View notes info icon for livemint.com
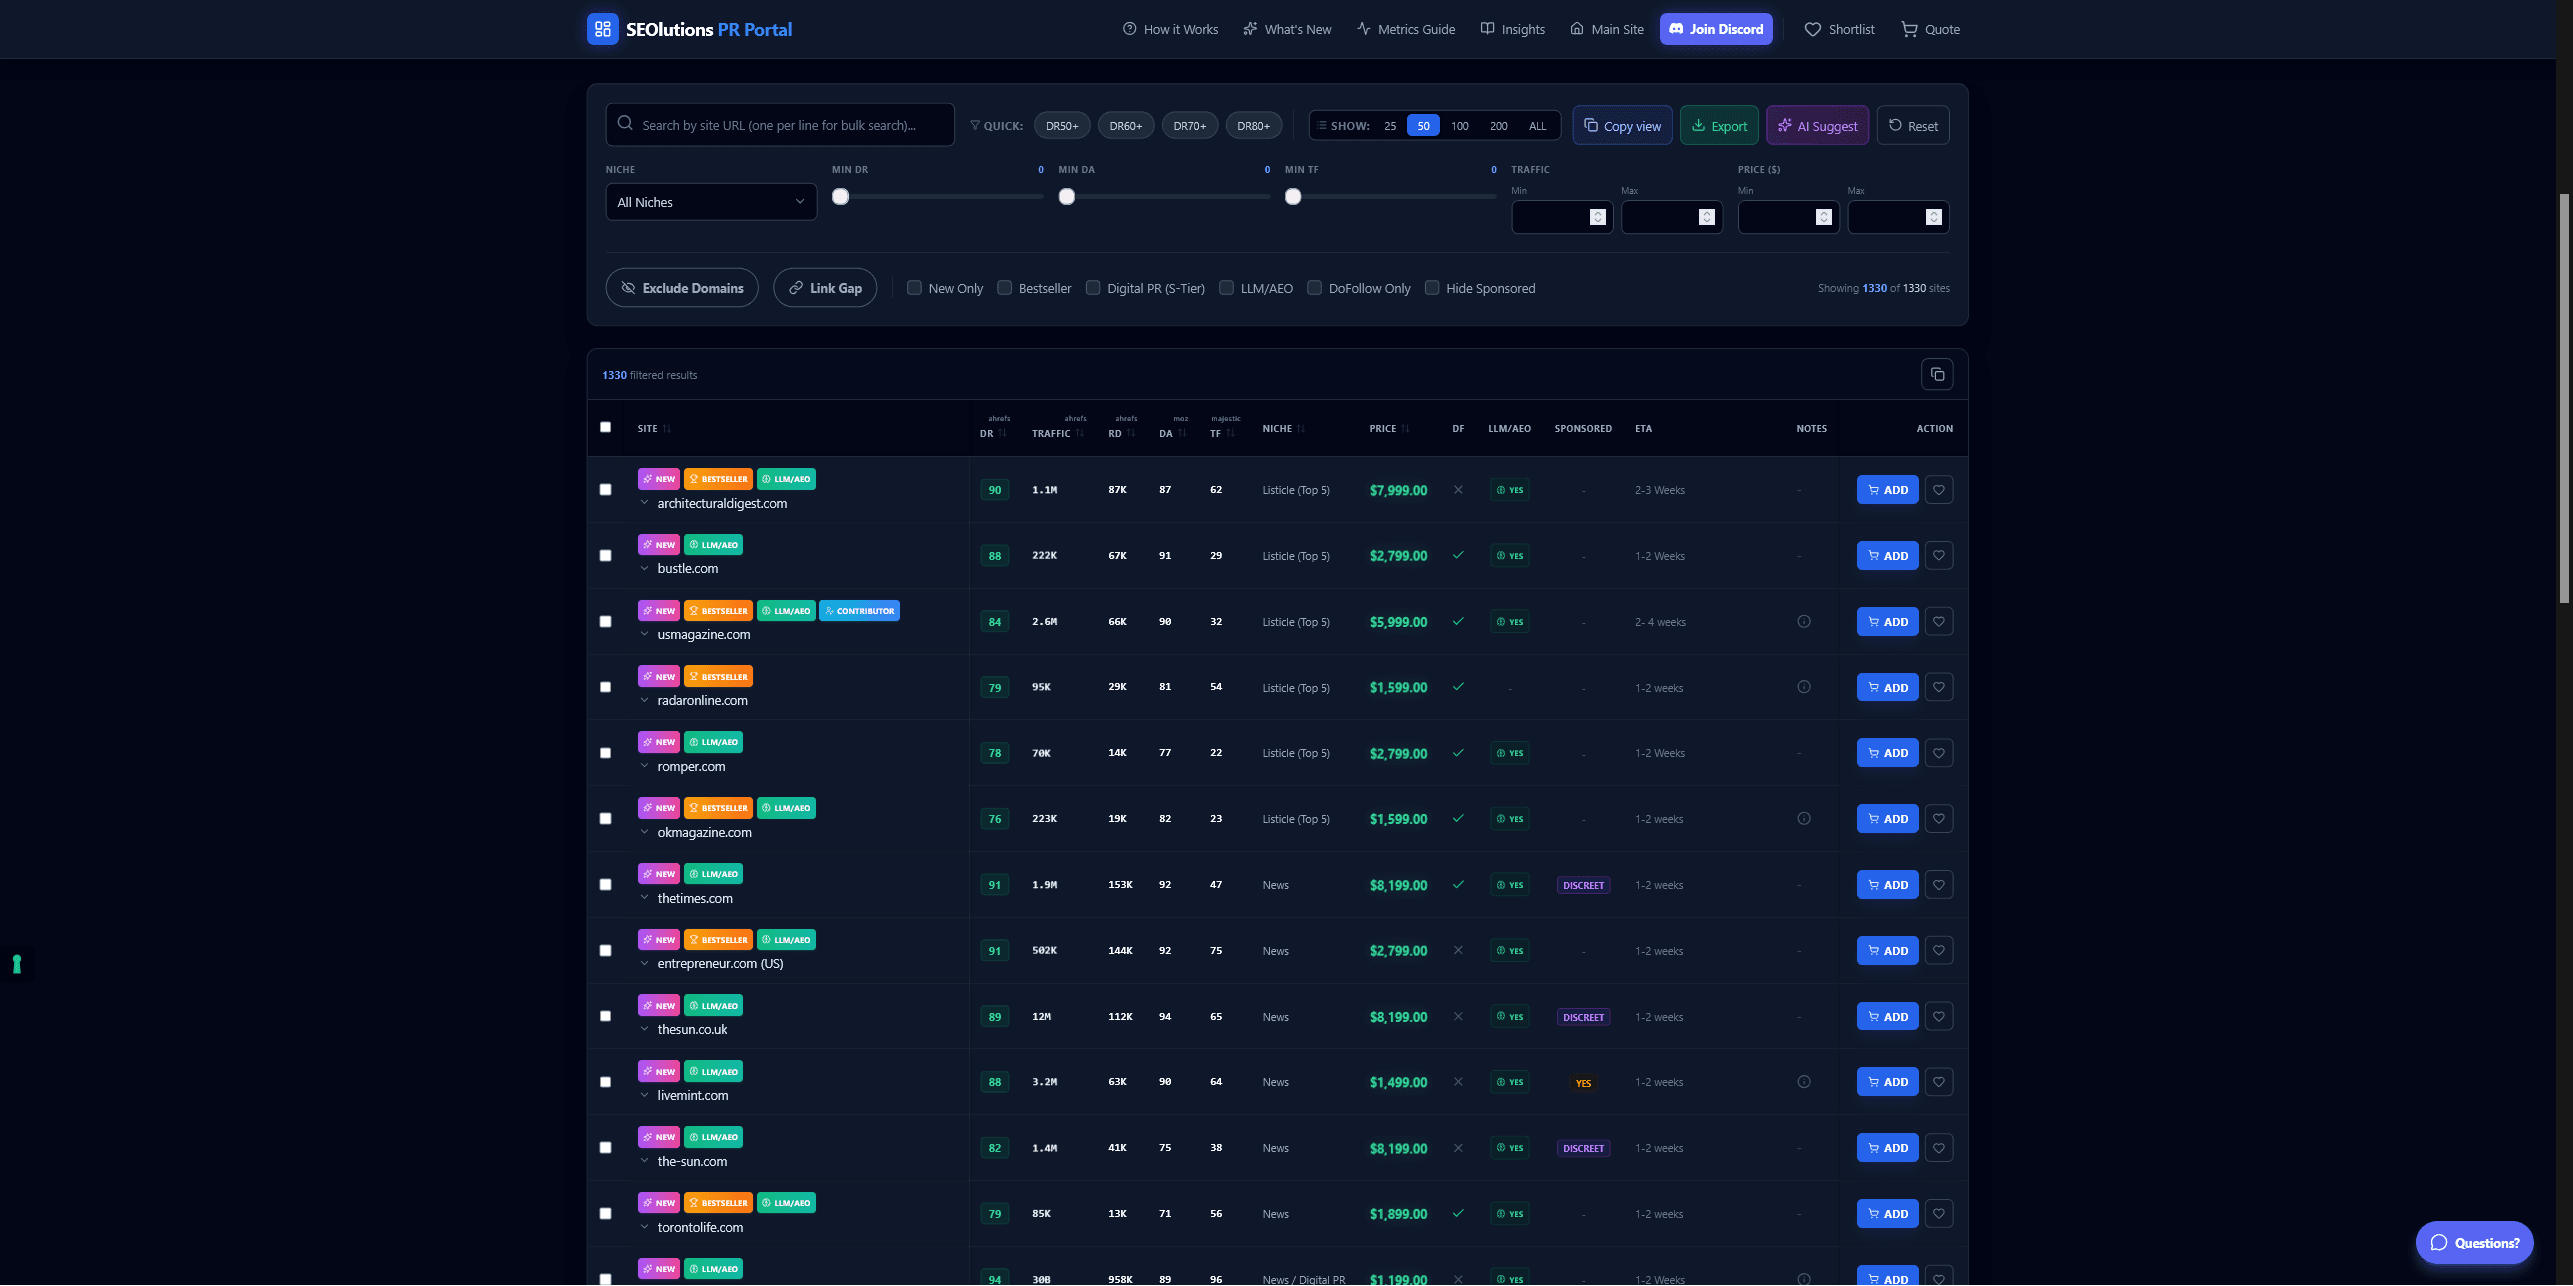2573x1286 pixels. point(1804,1082)
